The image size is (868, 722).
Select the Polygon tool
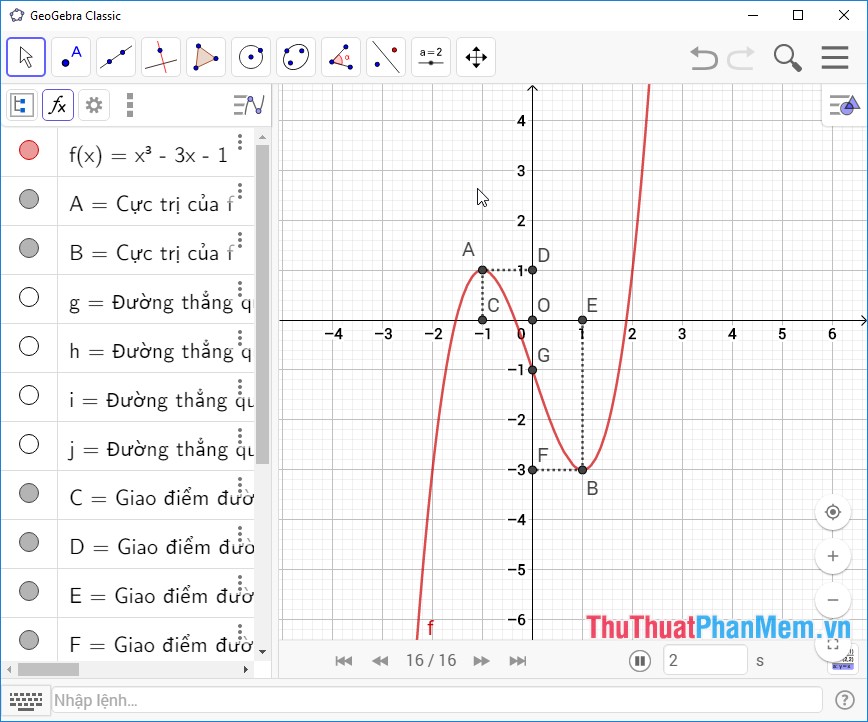point(206,57)
